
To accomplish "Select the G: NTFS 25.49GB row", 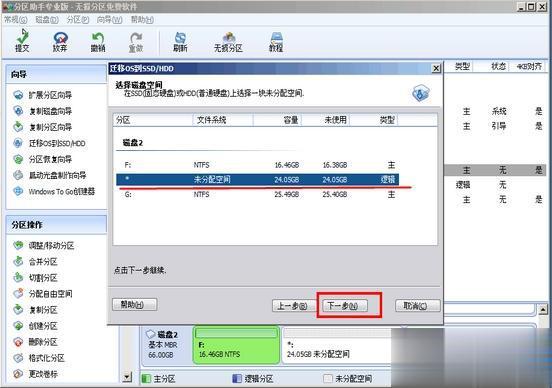I will point(257,194).
